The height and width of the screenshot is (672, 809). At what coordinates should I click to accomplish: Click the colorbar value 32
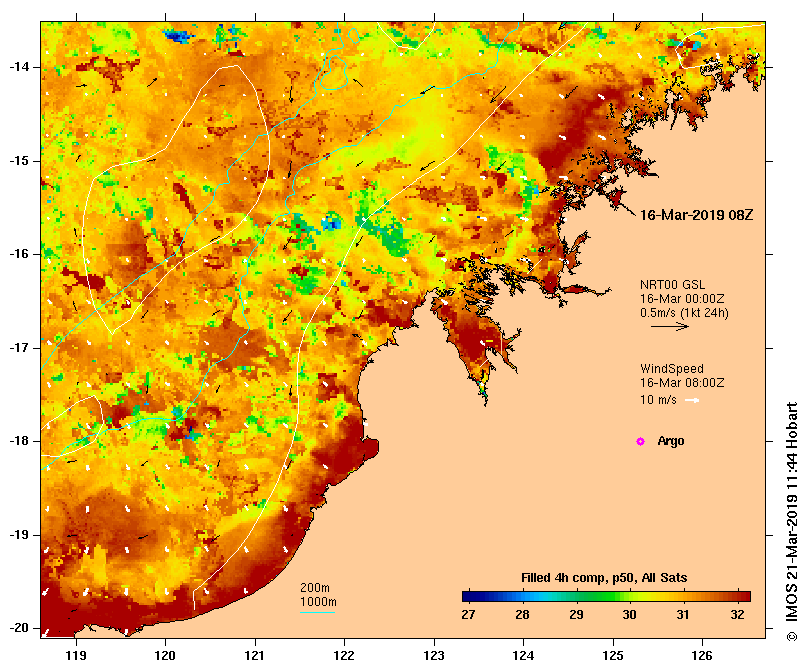click(x=737, y=615)
